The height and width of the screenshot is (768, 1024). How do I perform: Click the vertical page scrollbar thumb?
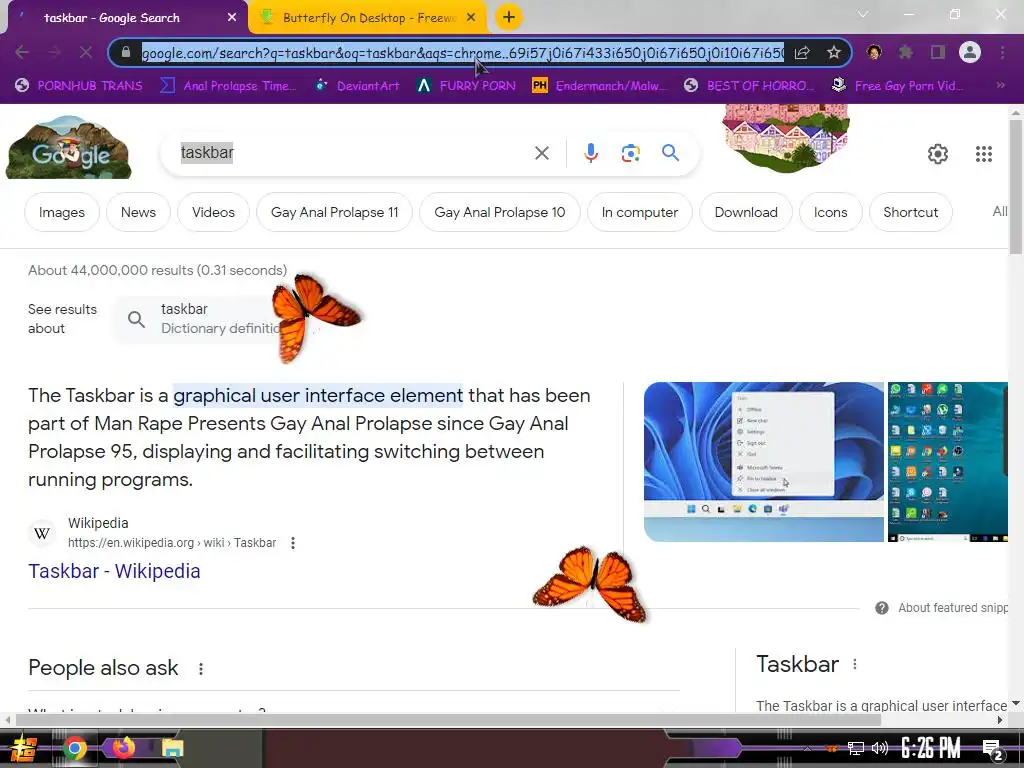(1016, 186)
